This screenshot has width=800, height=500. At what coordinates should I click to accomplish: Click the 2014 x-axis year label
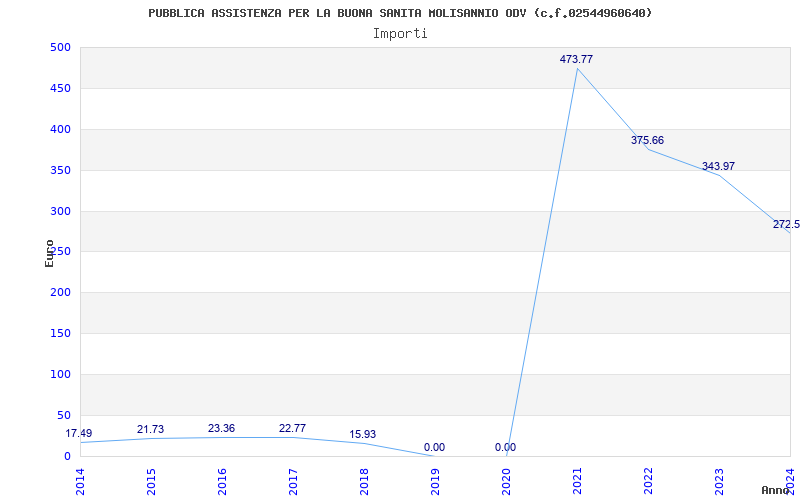point(80,481)
